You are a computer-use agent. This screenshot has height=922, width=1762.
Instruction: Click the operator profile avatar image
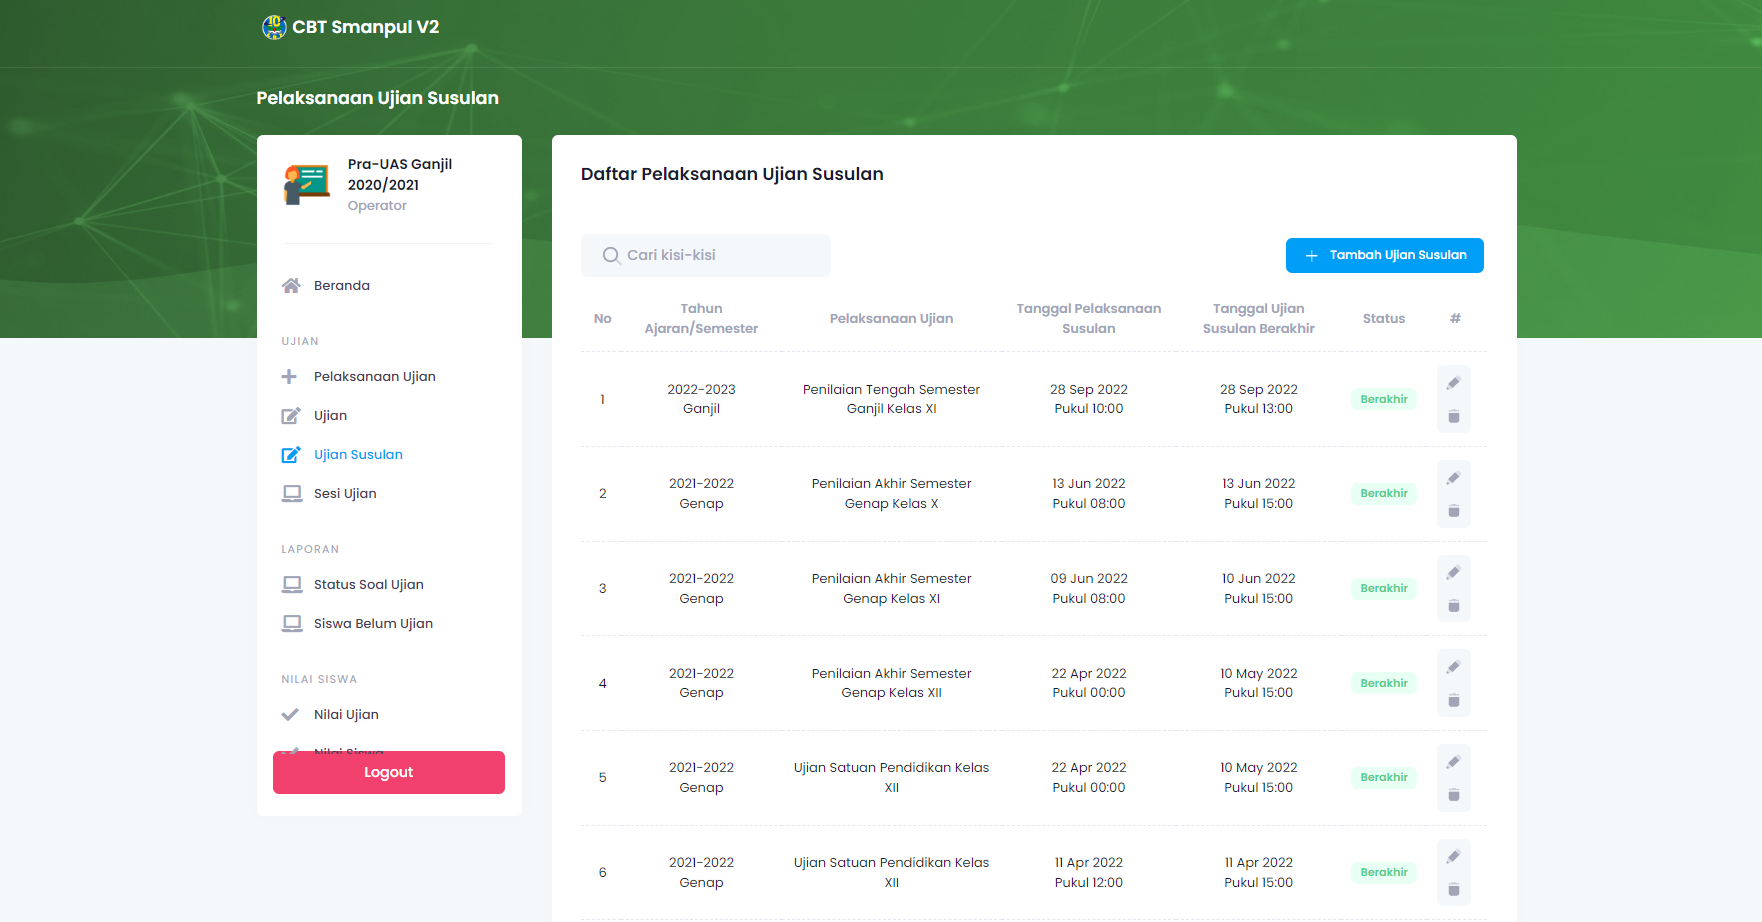pos(307,185)
